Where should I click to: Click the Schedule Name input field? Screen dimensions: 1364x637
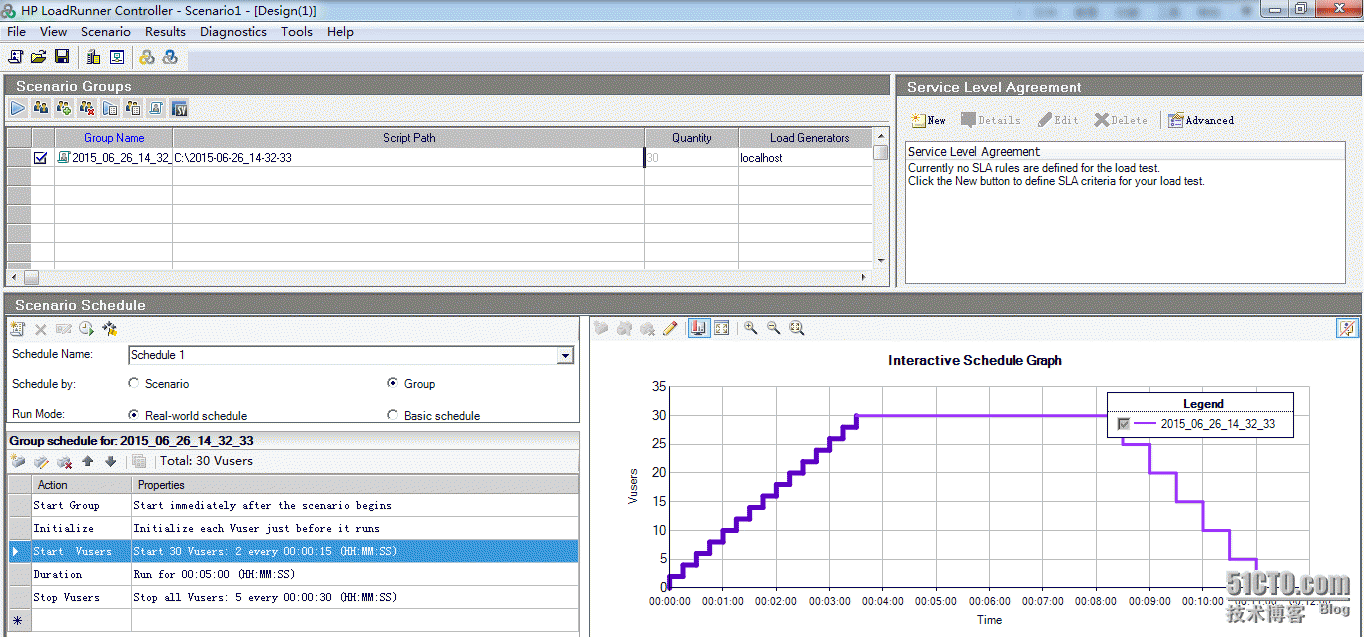(343, 355)
